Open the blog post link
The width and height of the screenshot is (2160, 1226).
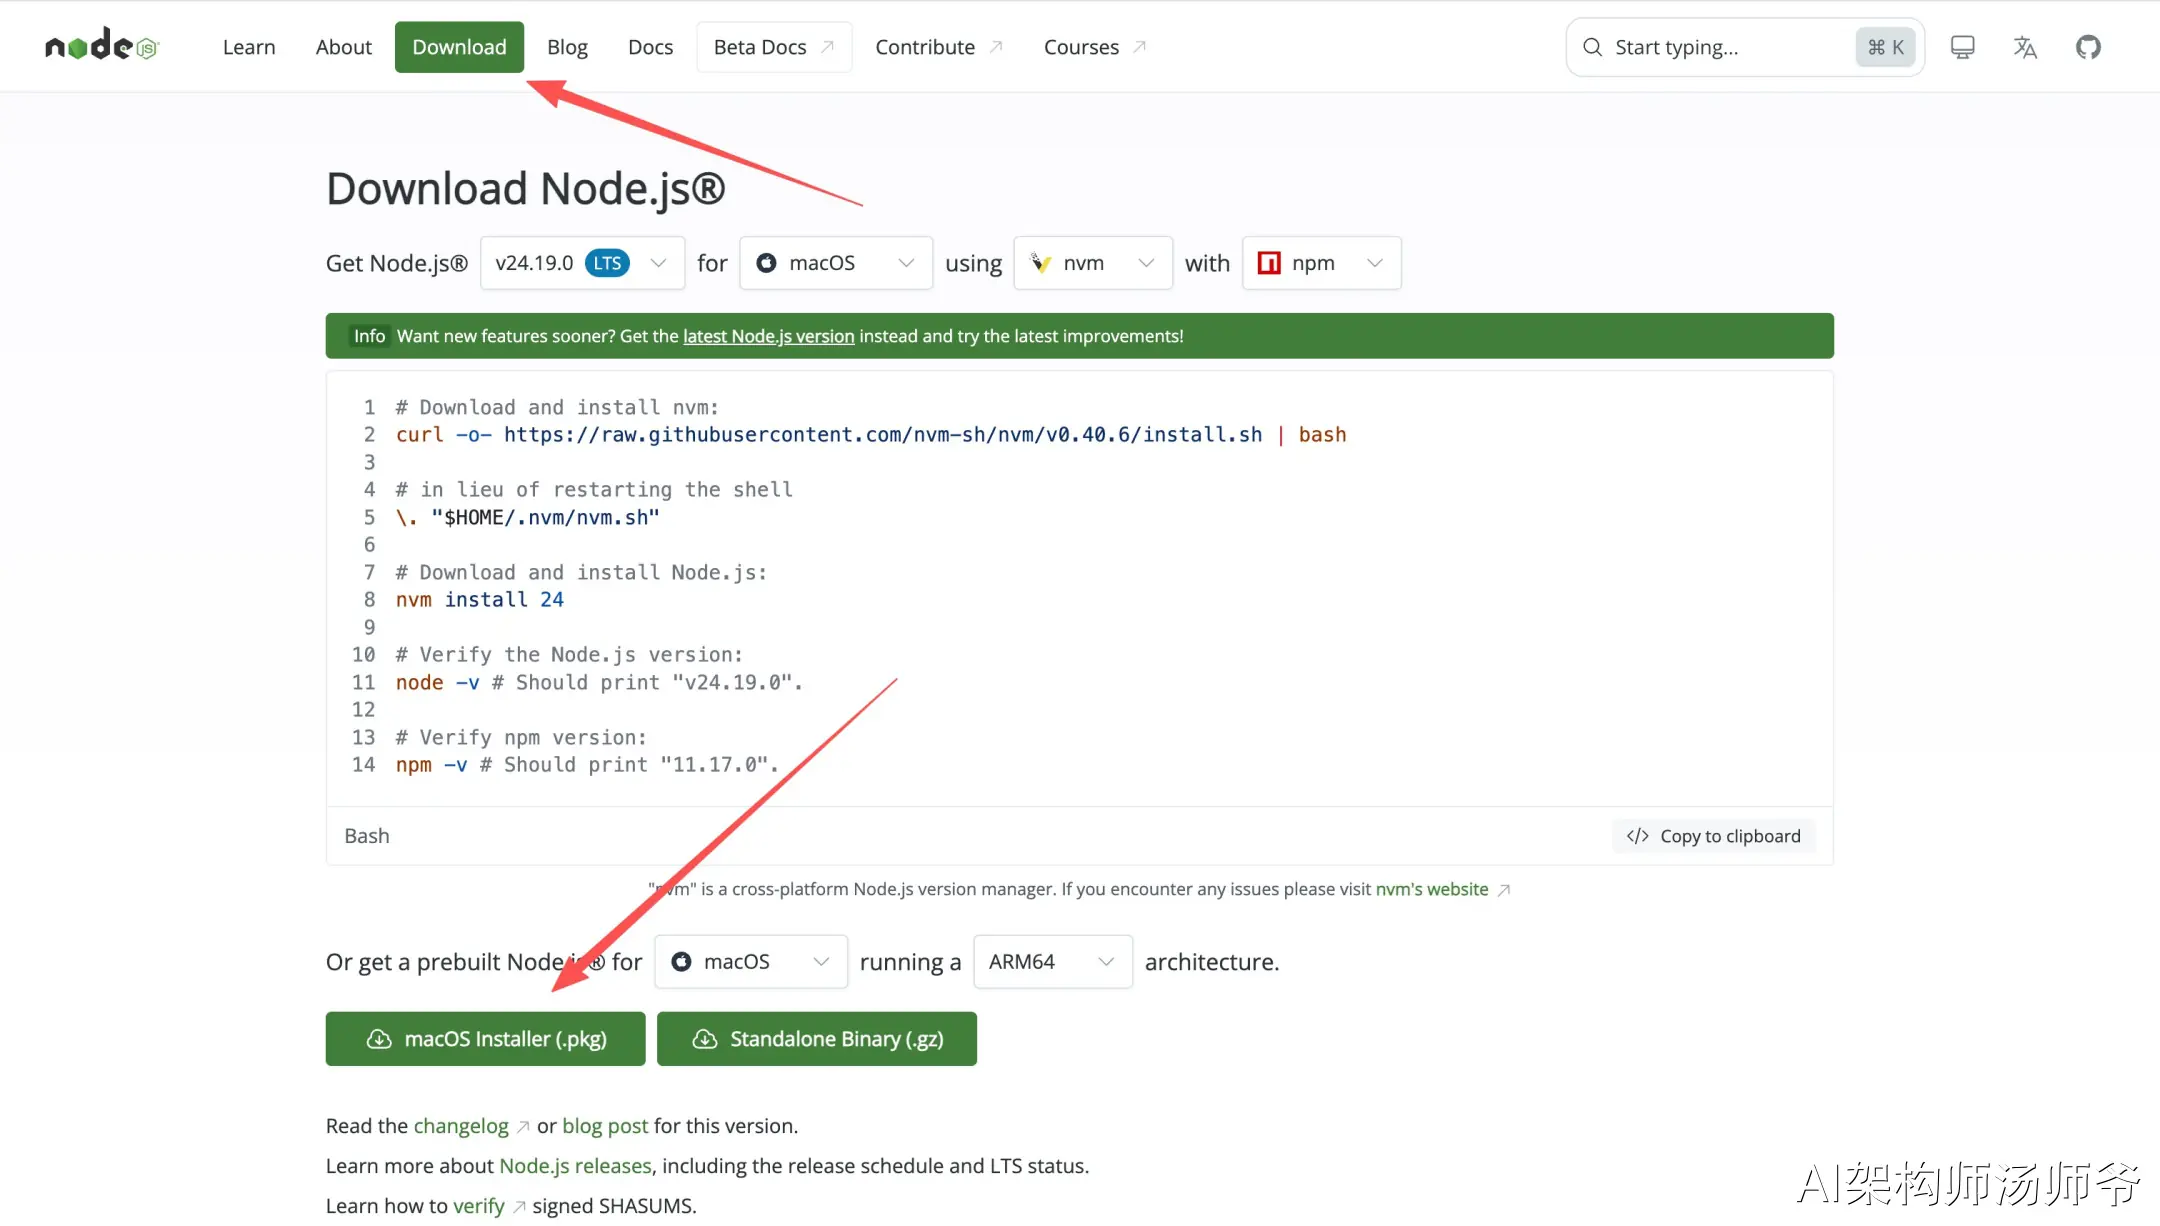coord(605,1126)
